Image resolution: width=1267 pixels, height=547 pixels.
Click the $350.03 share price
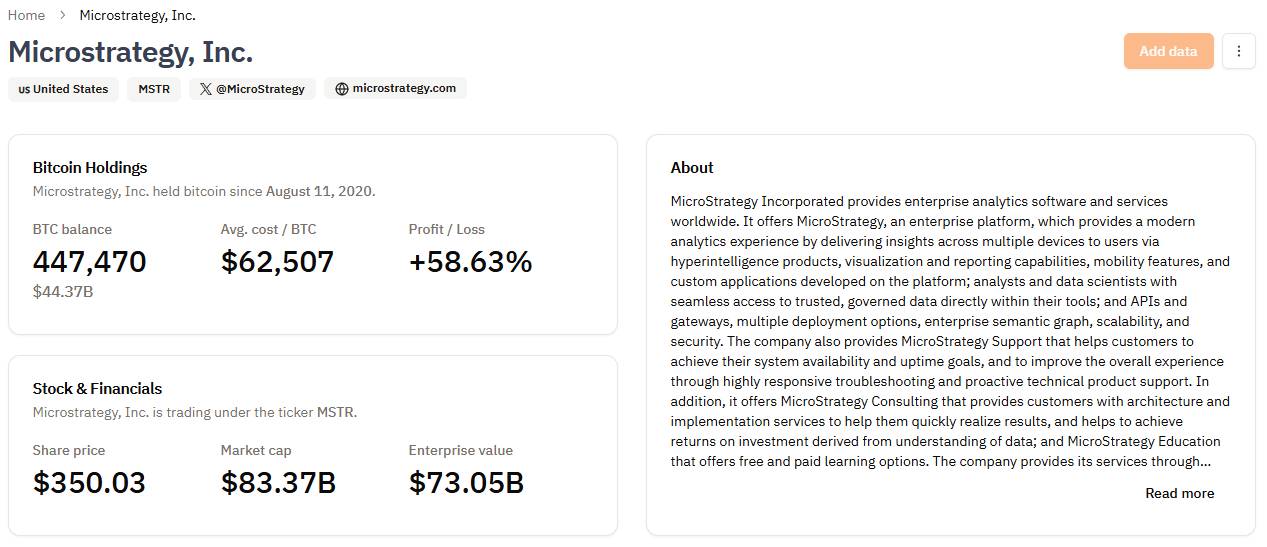point(89,483)
